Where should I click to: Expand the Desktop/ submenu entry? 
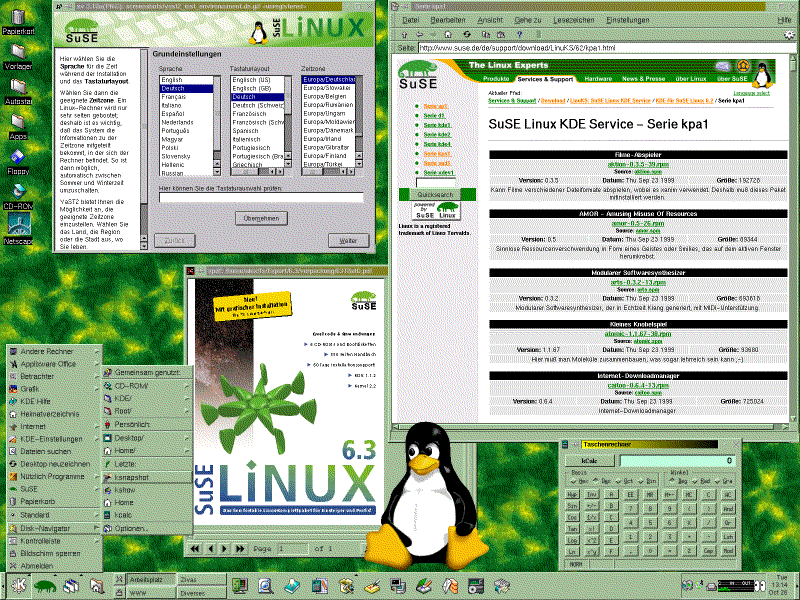tap(147, 438)
